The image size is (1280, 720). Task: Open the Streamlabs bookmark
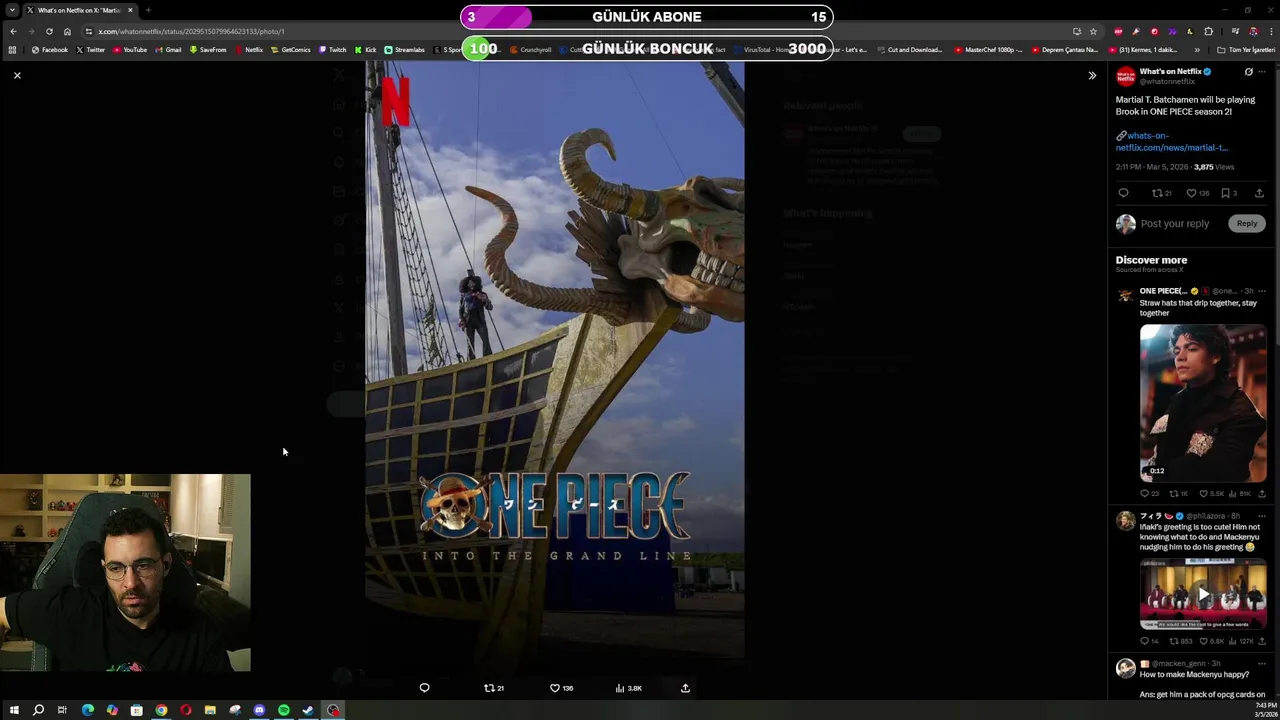pyautogui.click(x=404, y=50)
